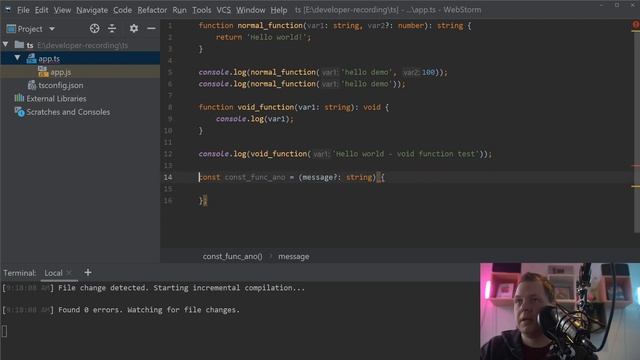Switch to the Local terminal tab
Viewport: 640px width, 360px height.
click(53, 273)
